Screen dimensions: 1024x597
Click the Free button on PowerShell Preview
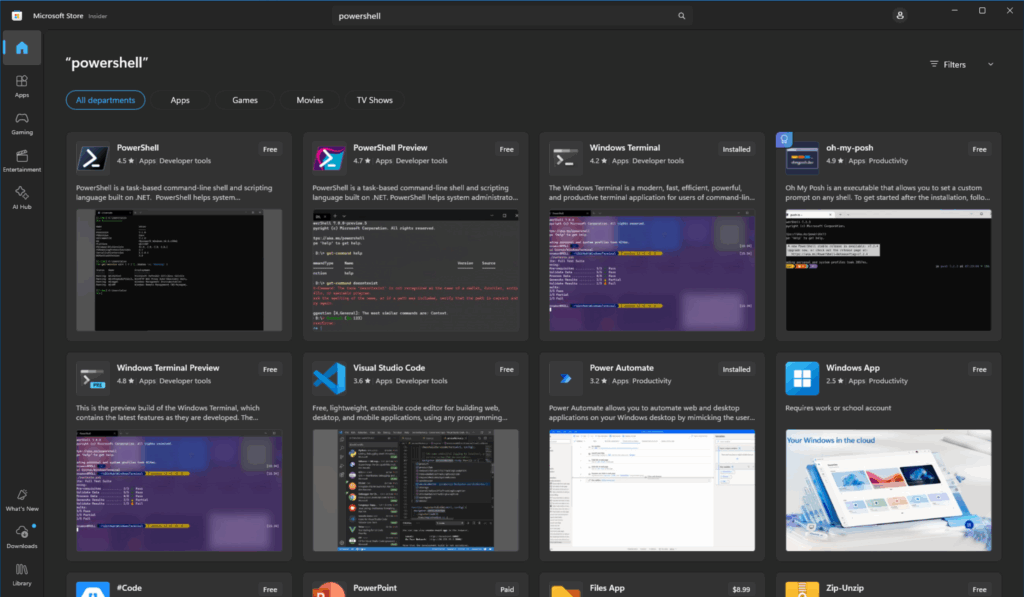coord(506,149)
